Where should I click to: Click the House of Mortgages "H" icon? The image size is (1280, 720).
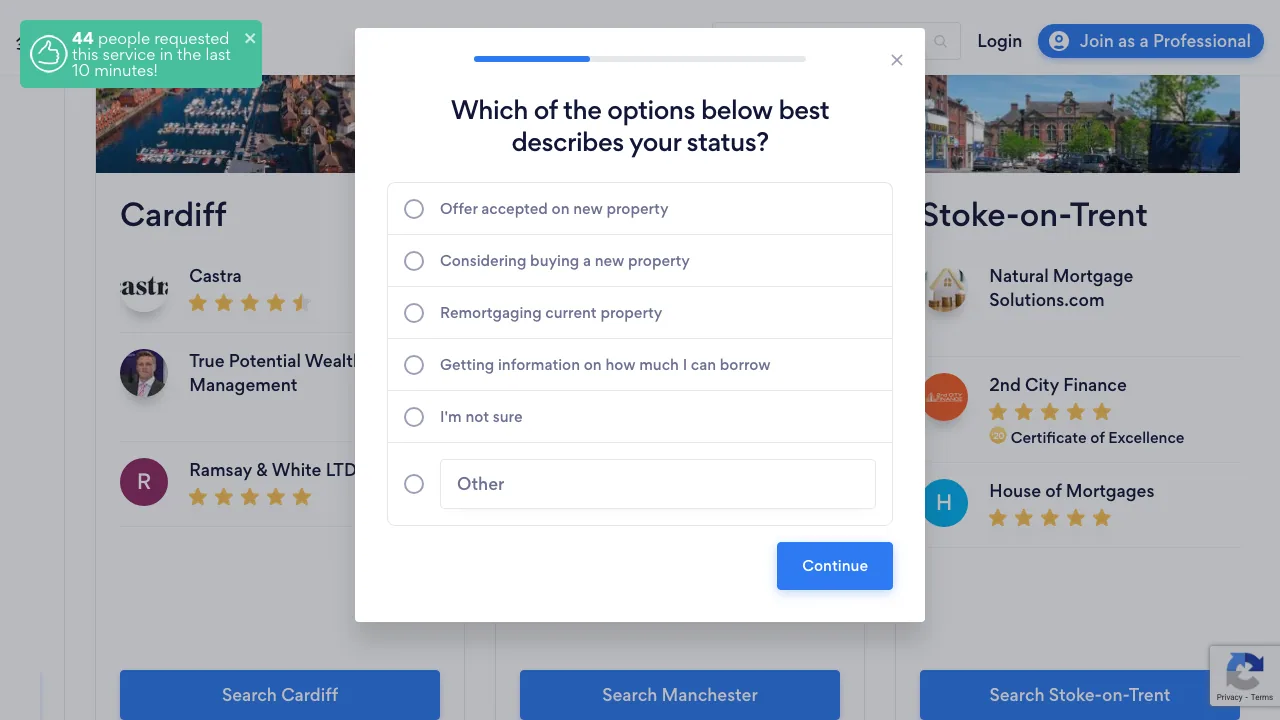click(x=944, y=503)
